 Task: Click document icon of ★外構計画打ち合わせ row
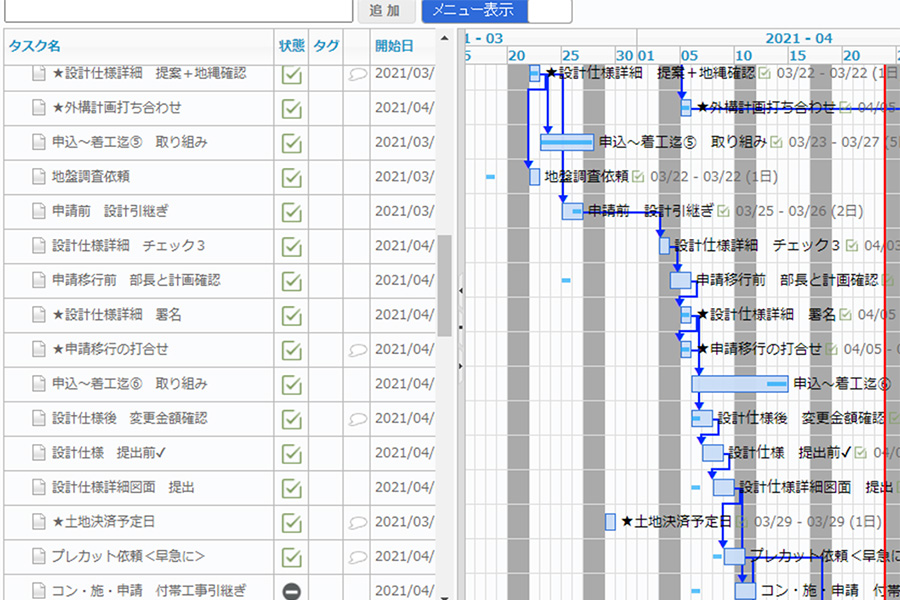(x=38, y=107)
